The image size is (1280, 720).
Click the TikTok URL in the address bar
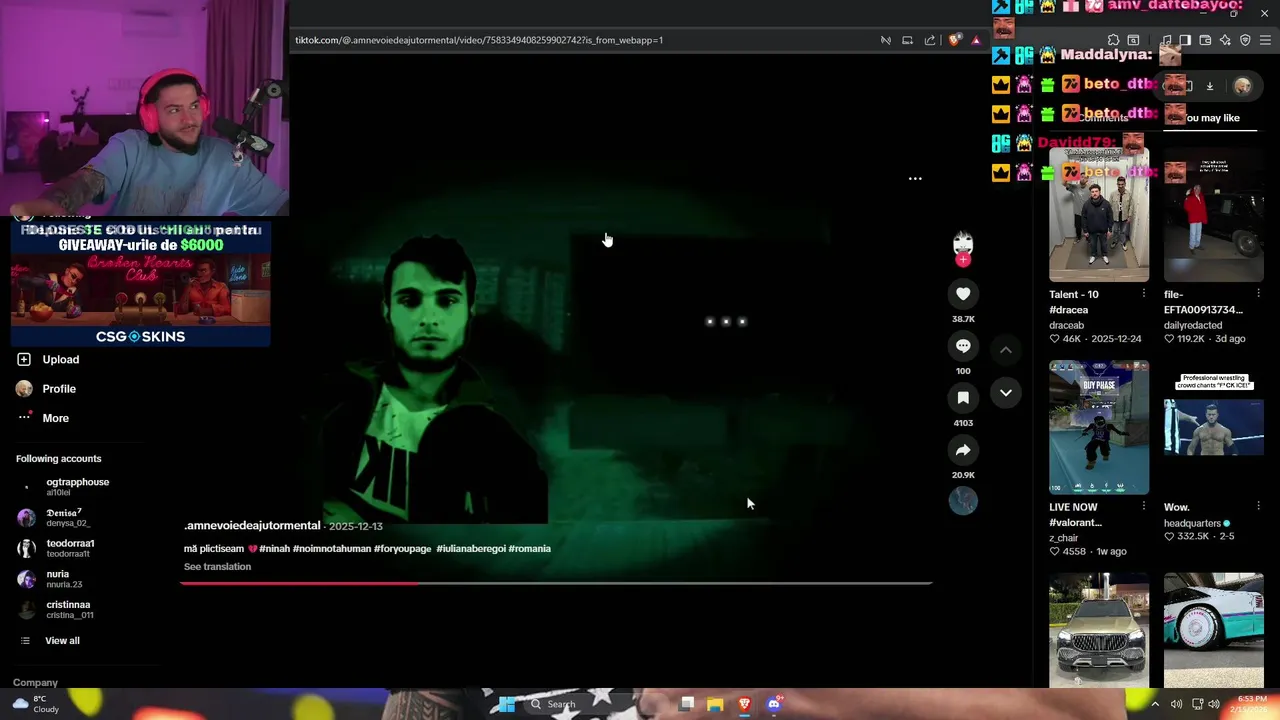click(x=479, y=40)
